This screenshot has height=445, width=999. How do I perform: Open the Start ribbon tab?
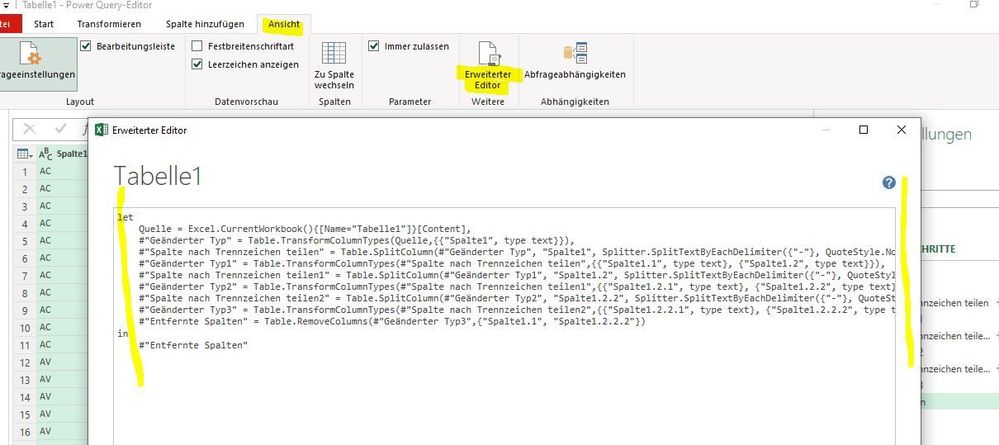[x=43, y=24]
